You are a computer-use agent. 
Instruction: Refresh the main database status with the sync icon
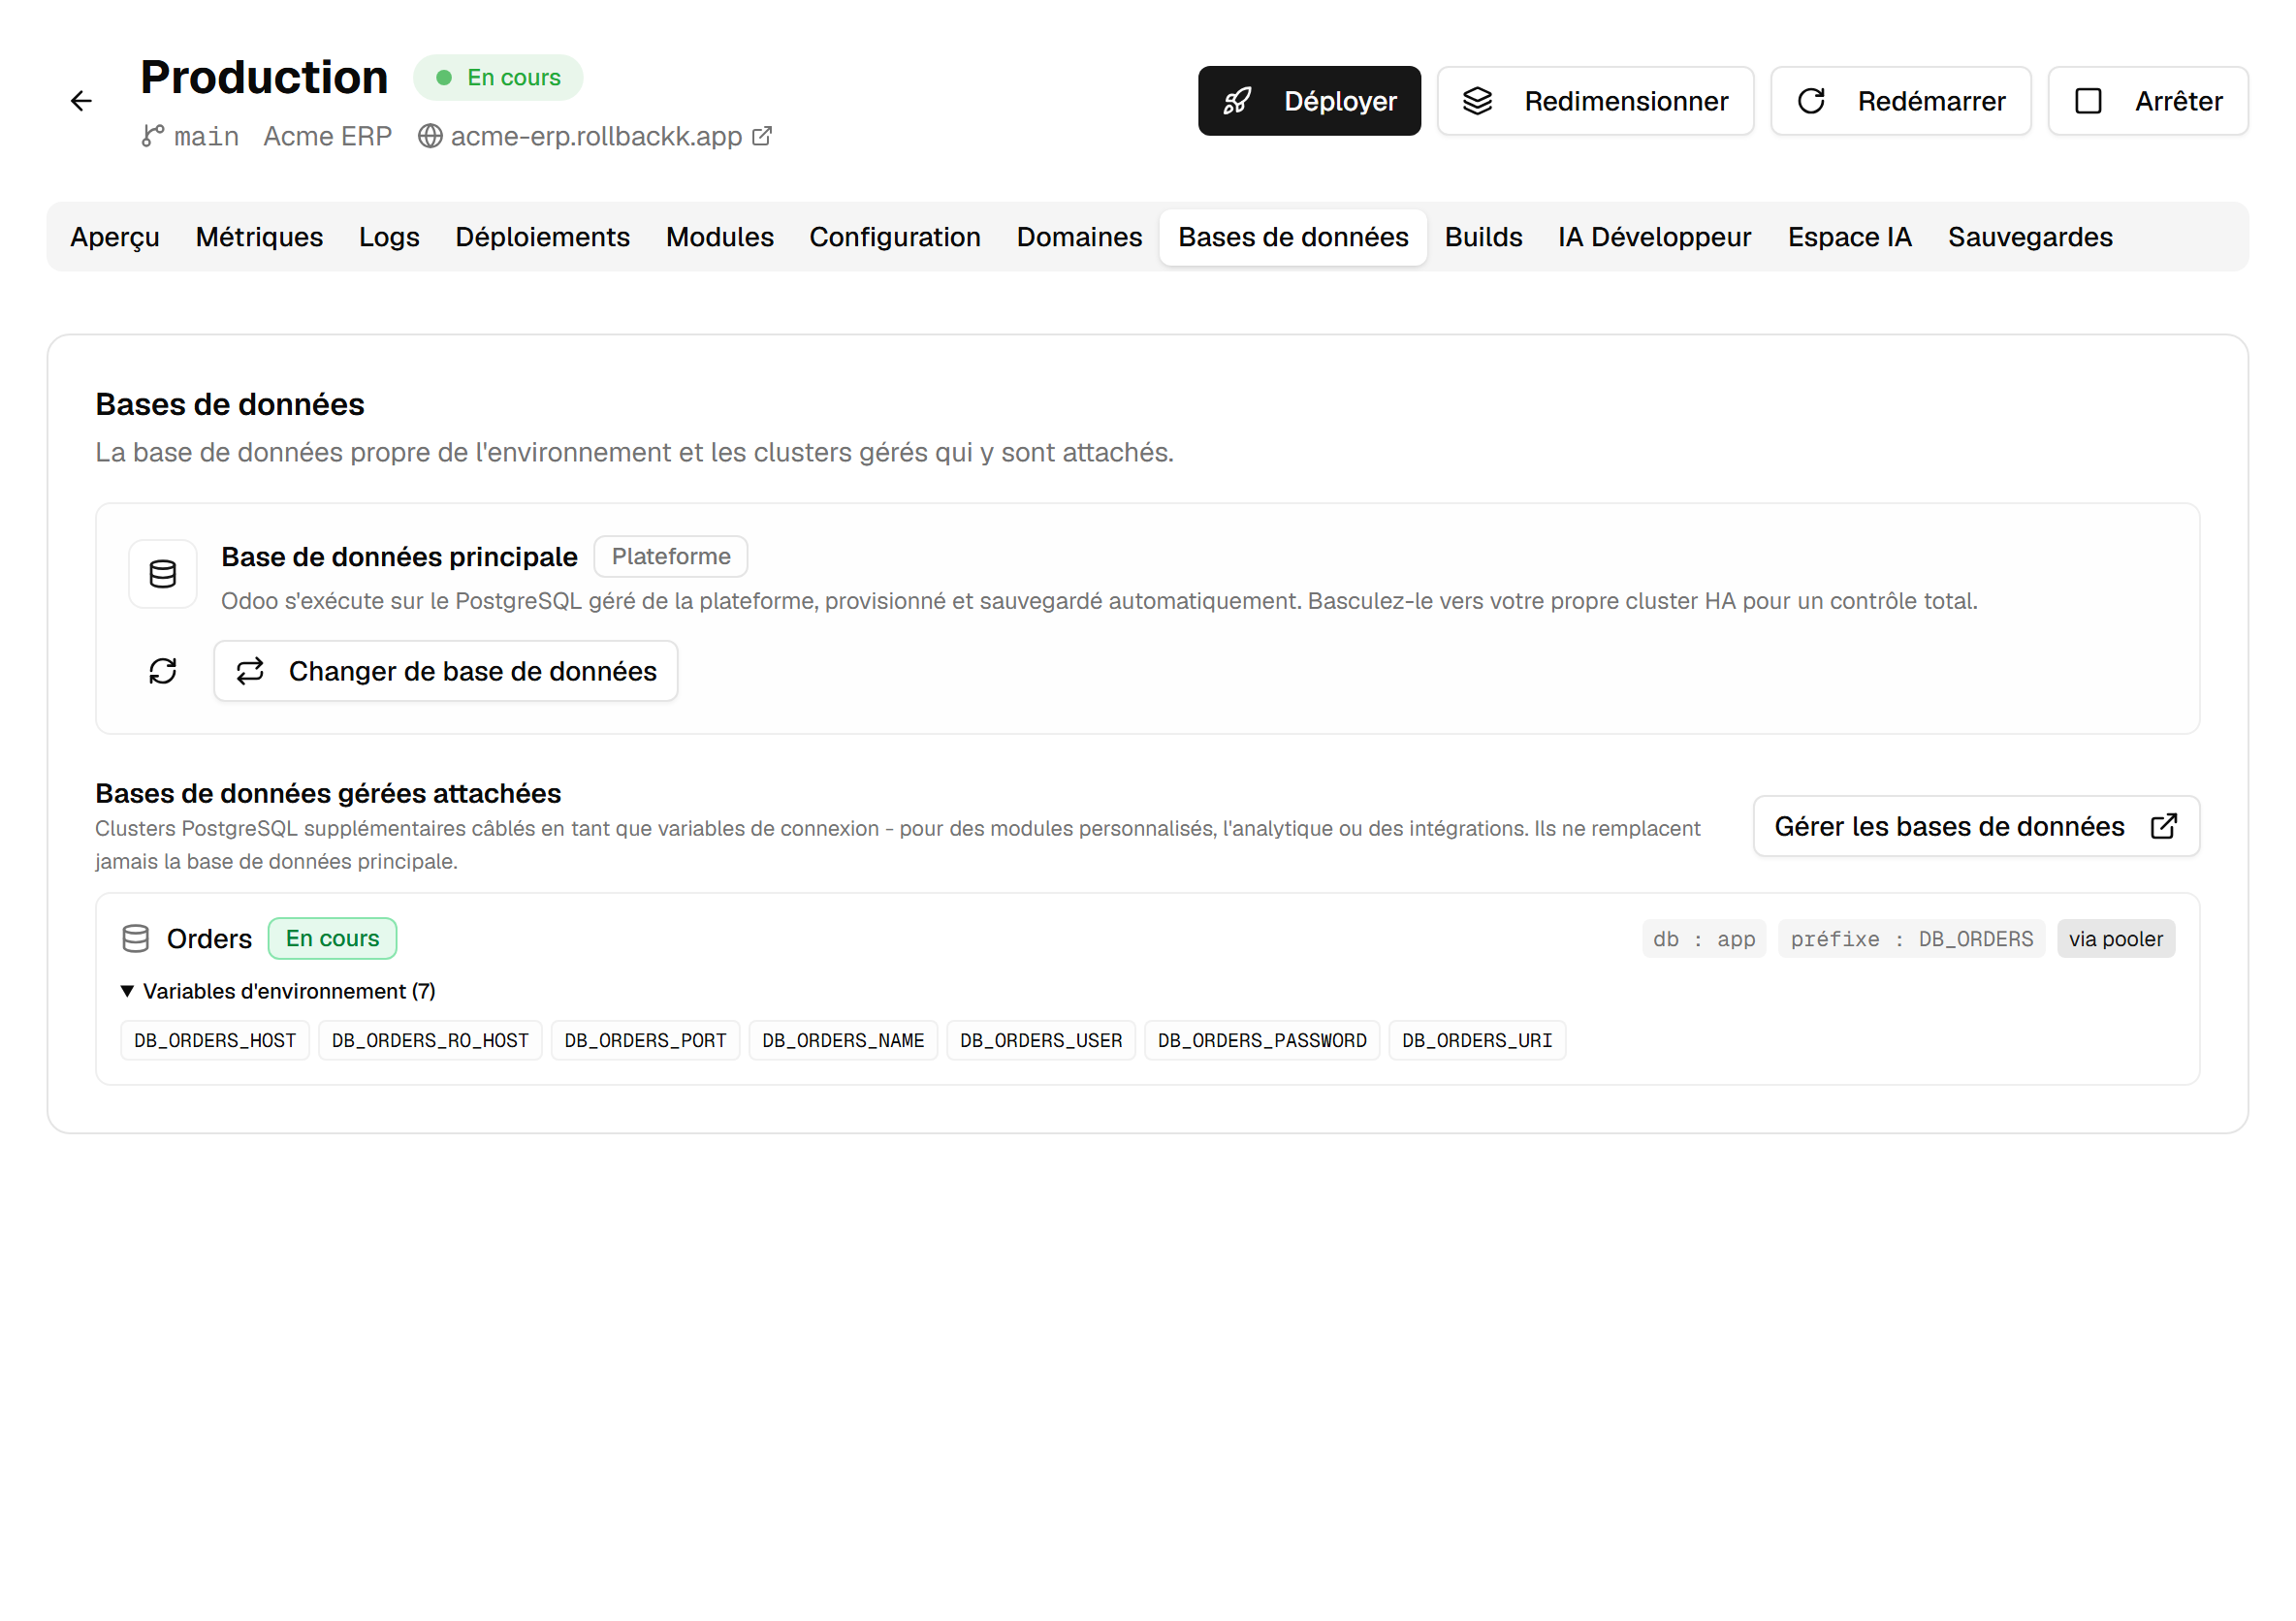coord(163,671)
